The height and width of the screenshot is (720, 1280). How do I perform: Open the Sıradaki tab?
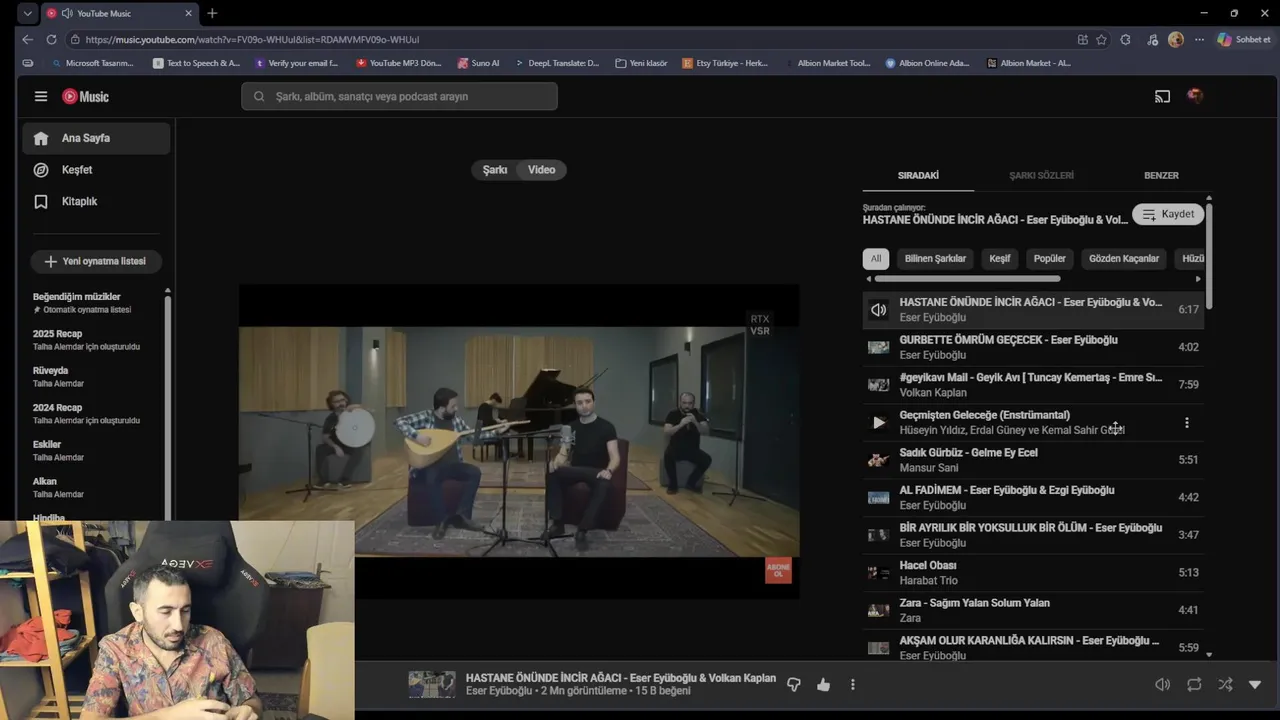918,175
